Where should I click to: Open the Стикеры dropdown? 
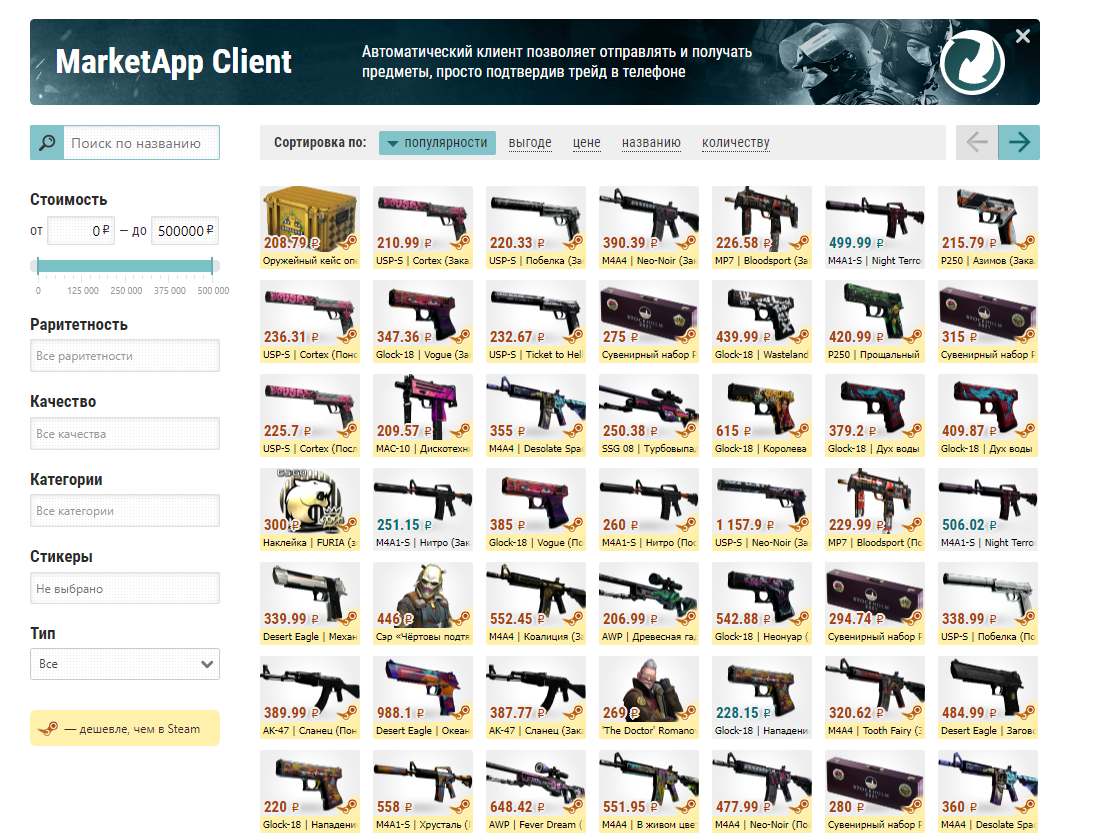125,588
